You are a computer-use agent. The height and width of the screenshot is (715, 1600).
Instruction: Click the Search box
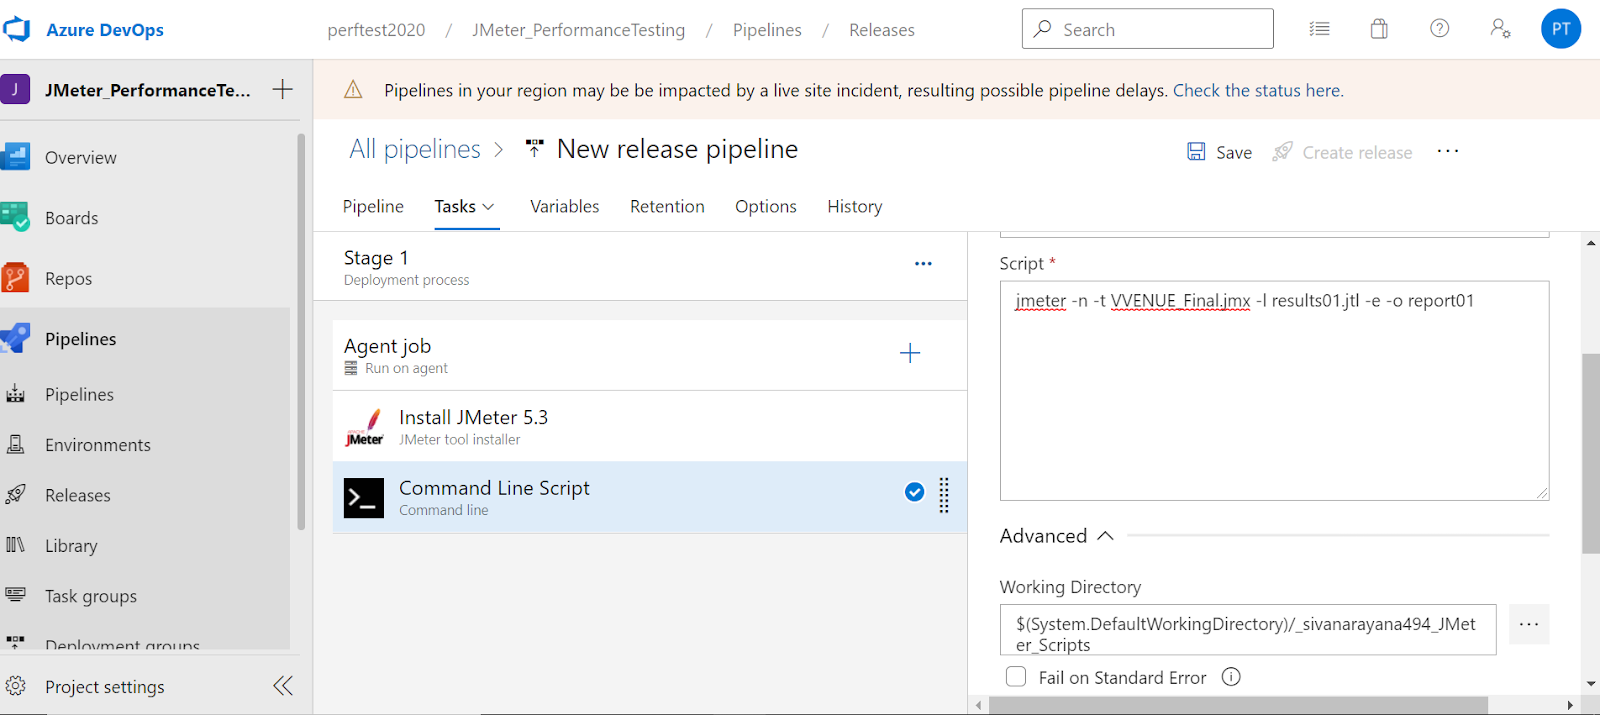pyautogui.click(x=1148, y=29)
